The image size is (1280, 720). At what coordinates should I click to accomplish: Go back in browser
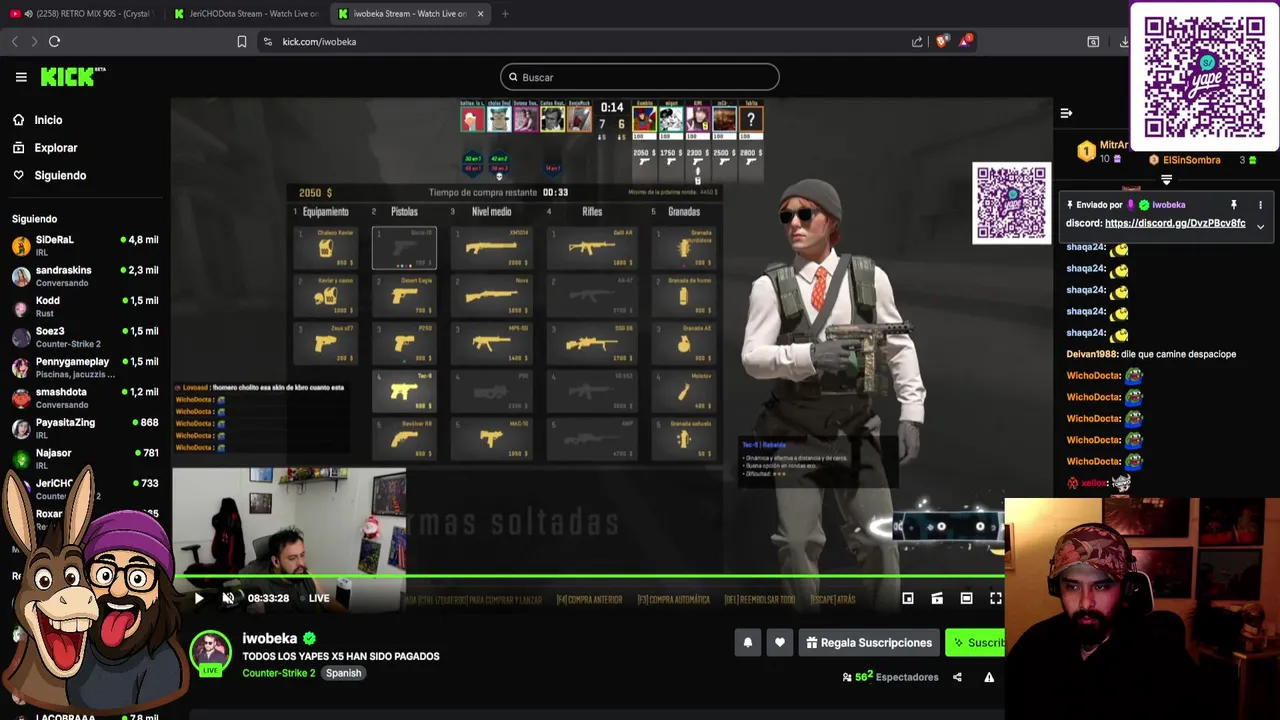[15, 41]
